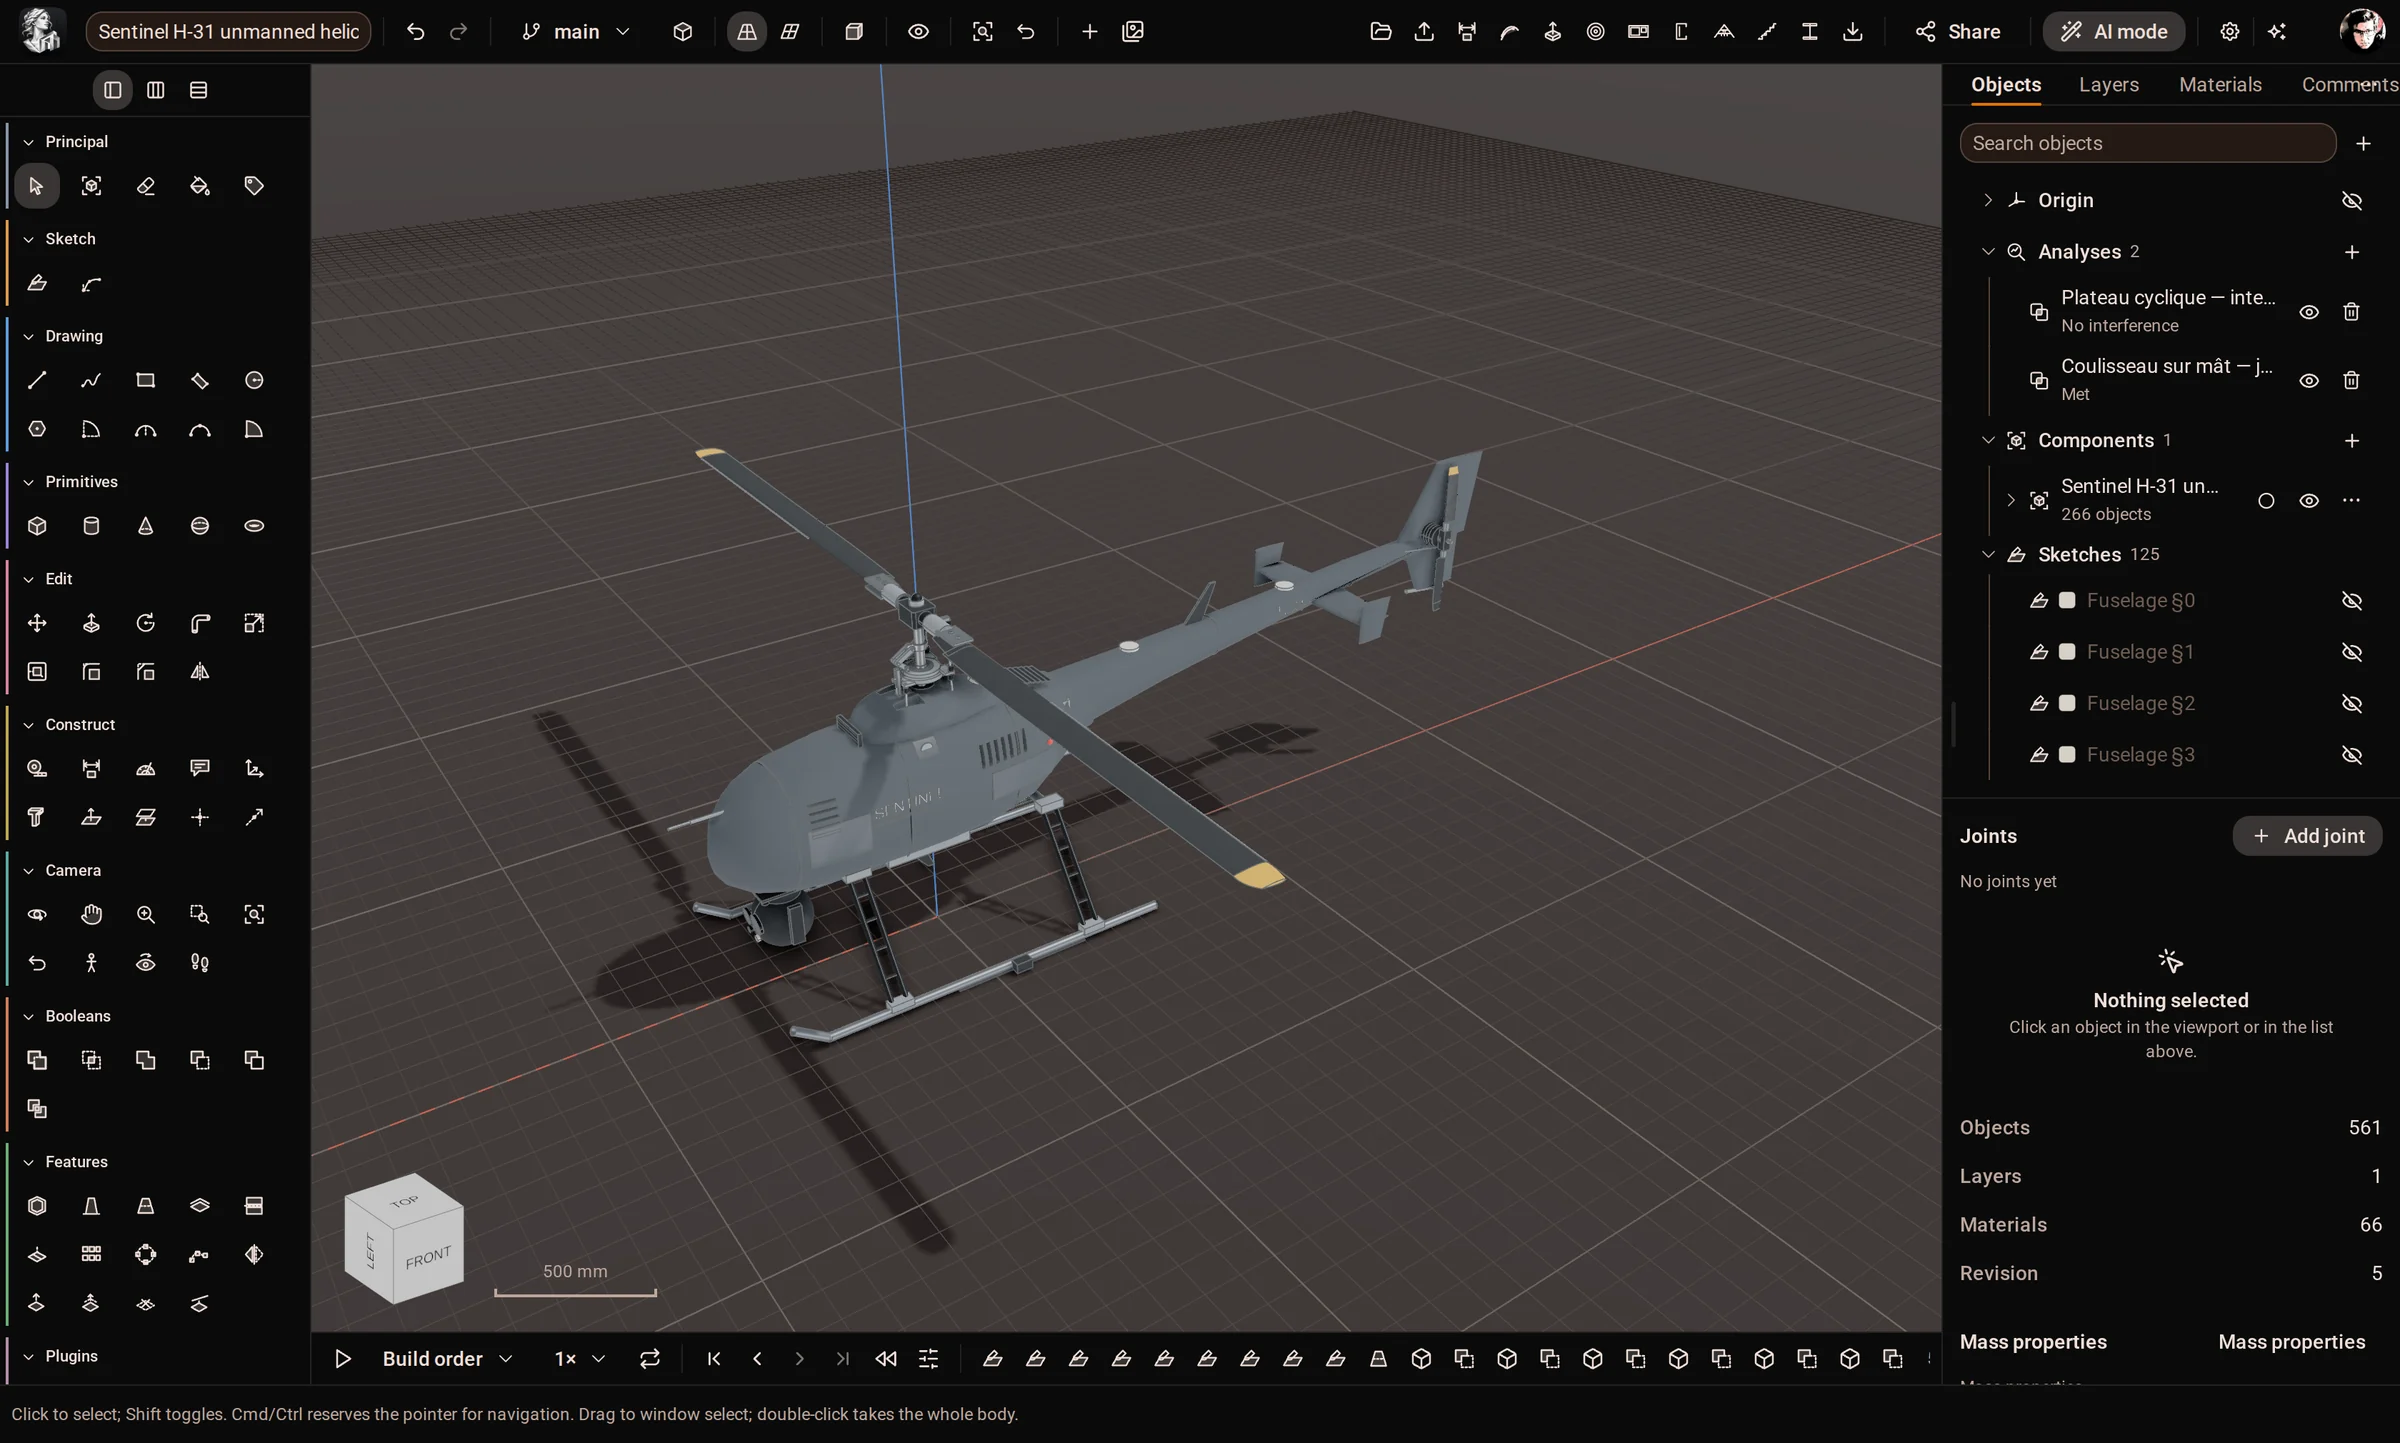Toggle Sentinel H-31 component visibility eye
The image size is (2400, 1443).
pyautogui.click(x=2309, y=501)
